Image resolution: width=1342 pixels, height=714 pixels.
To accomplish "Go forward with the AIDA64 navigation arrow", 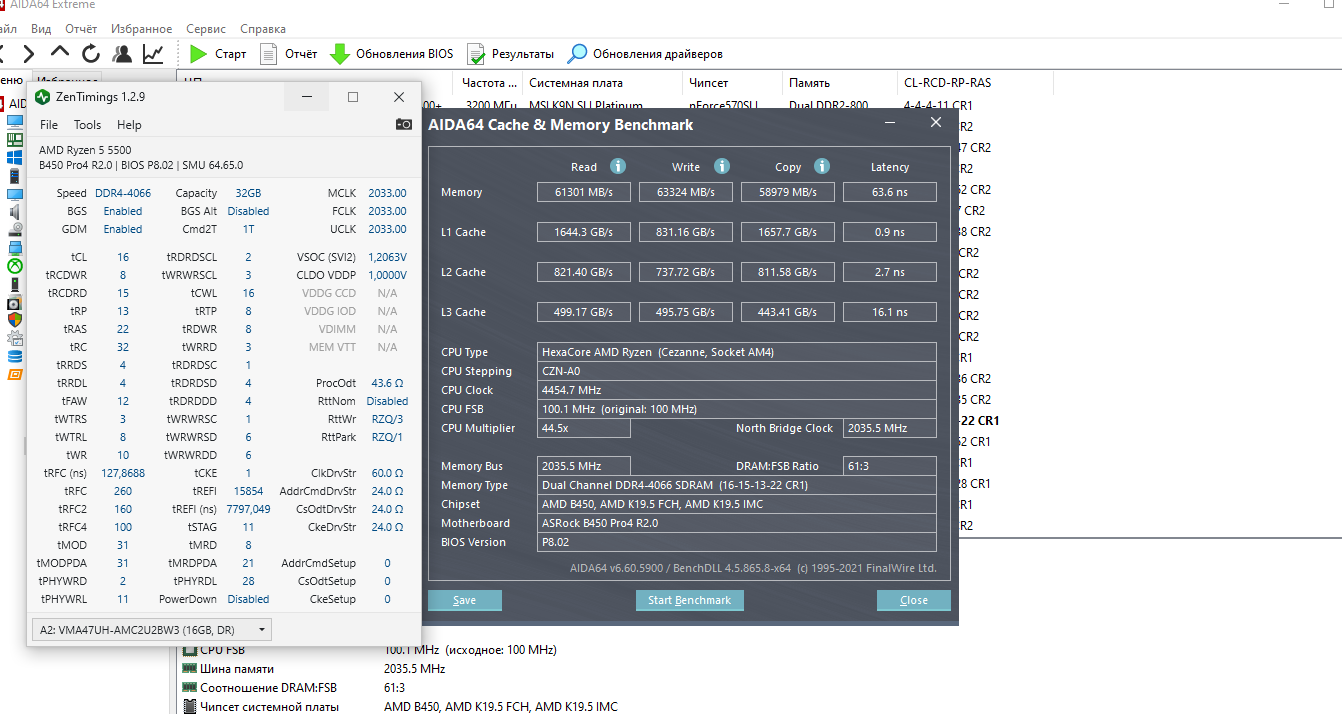I will pos(29,54).
